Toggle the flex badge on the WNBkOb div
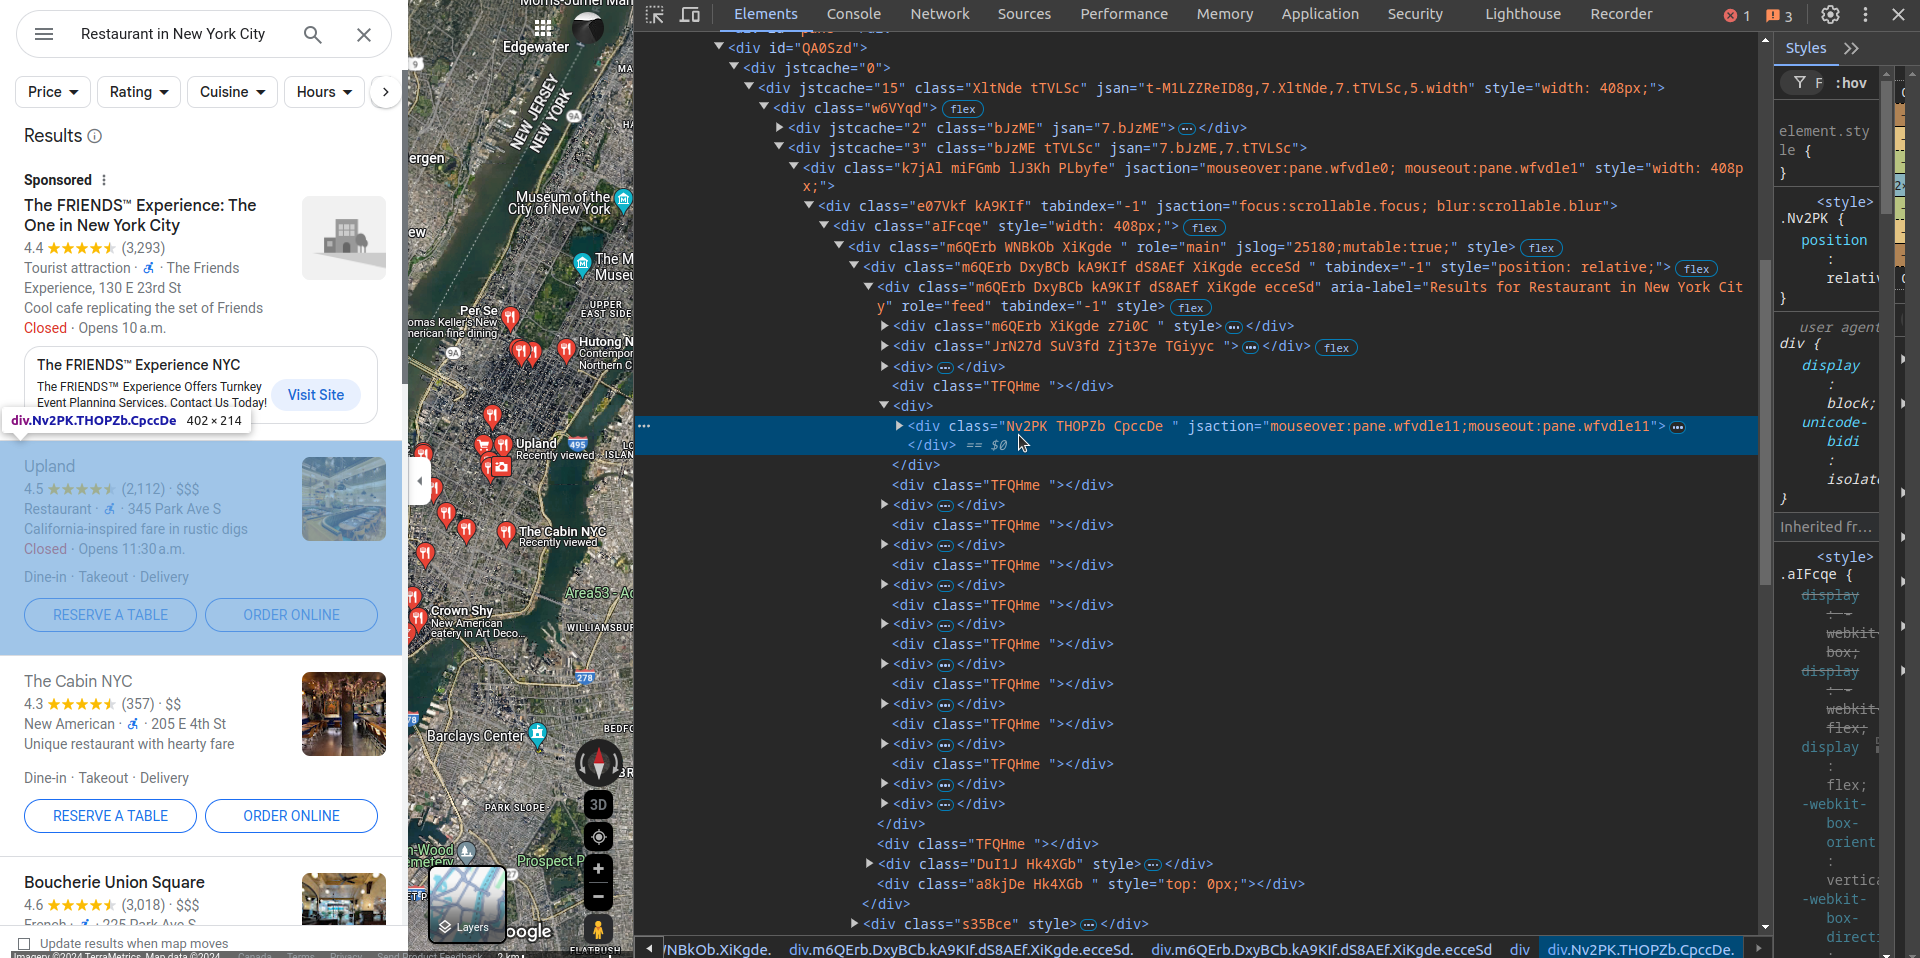The image size is (1920, 958). [x=1541, y=248]
